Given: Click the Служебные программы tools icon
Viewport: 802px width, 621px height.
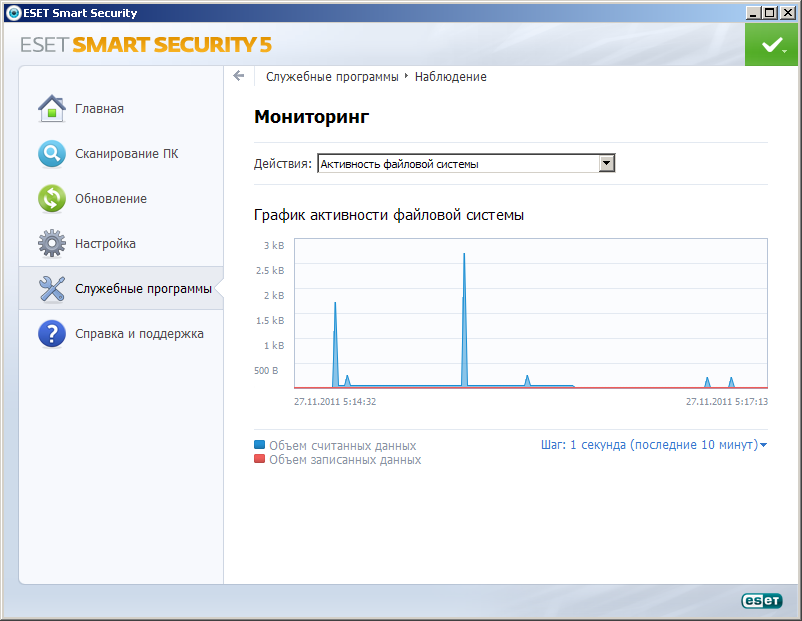Looking at the screenshot, I should 52,289.
